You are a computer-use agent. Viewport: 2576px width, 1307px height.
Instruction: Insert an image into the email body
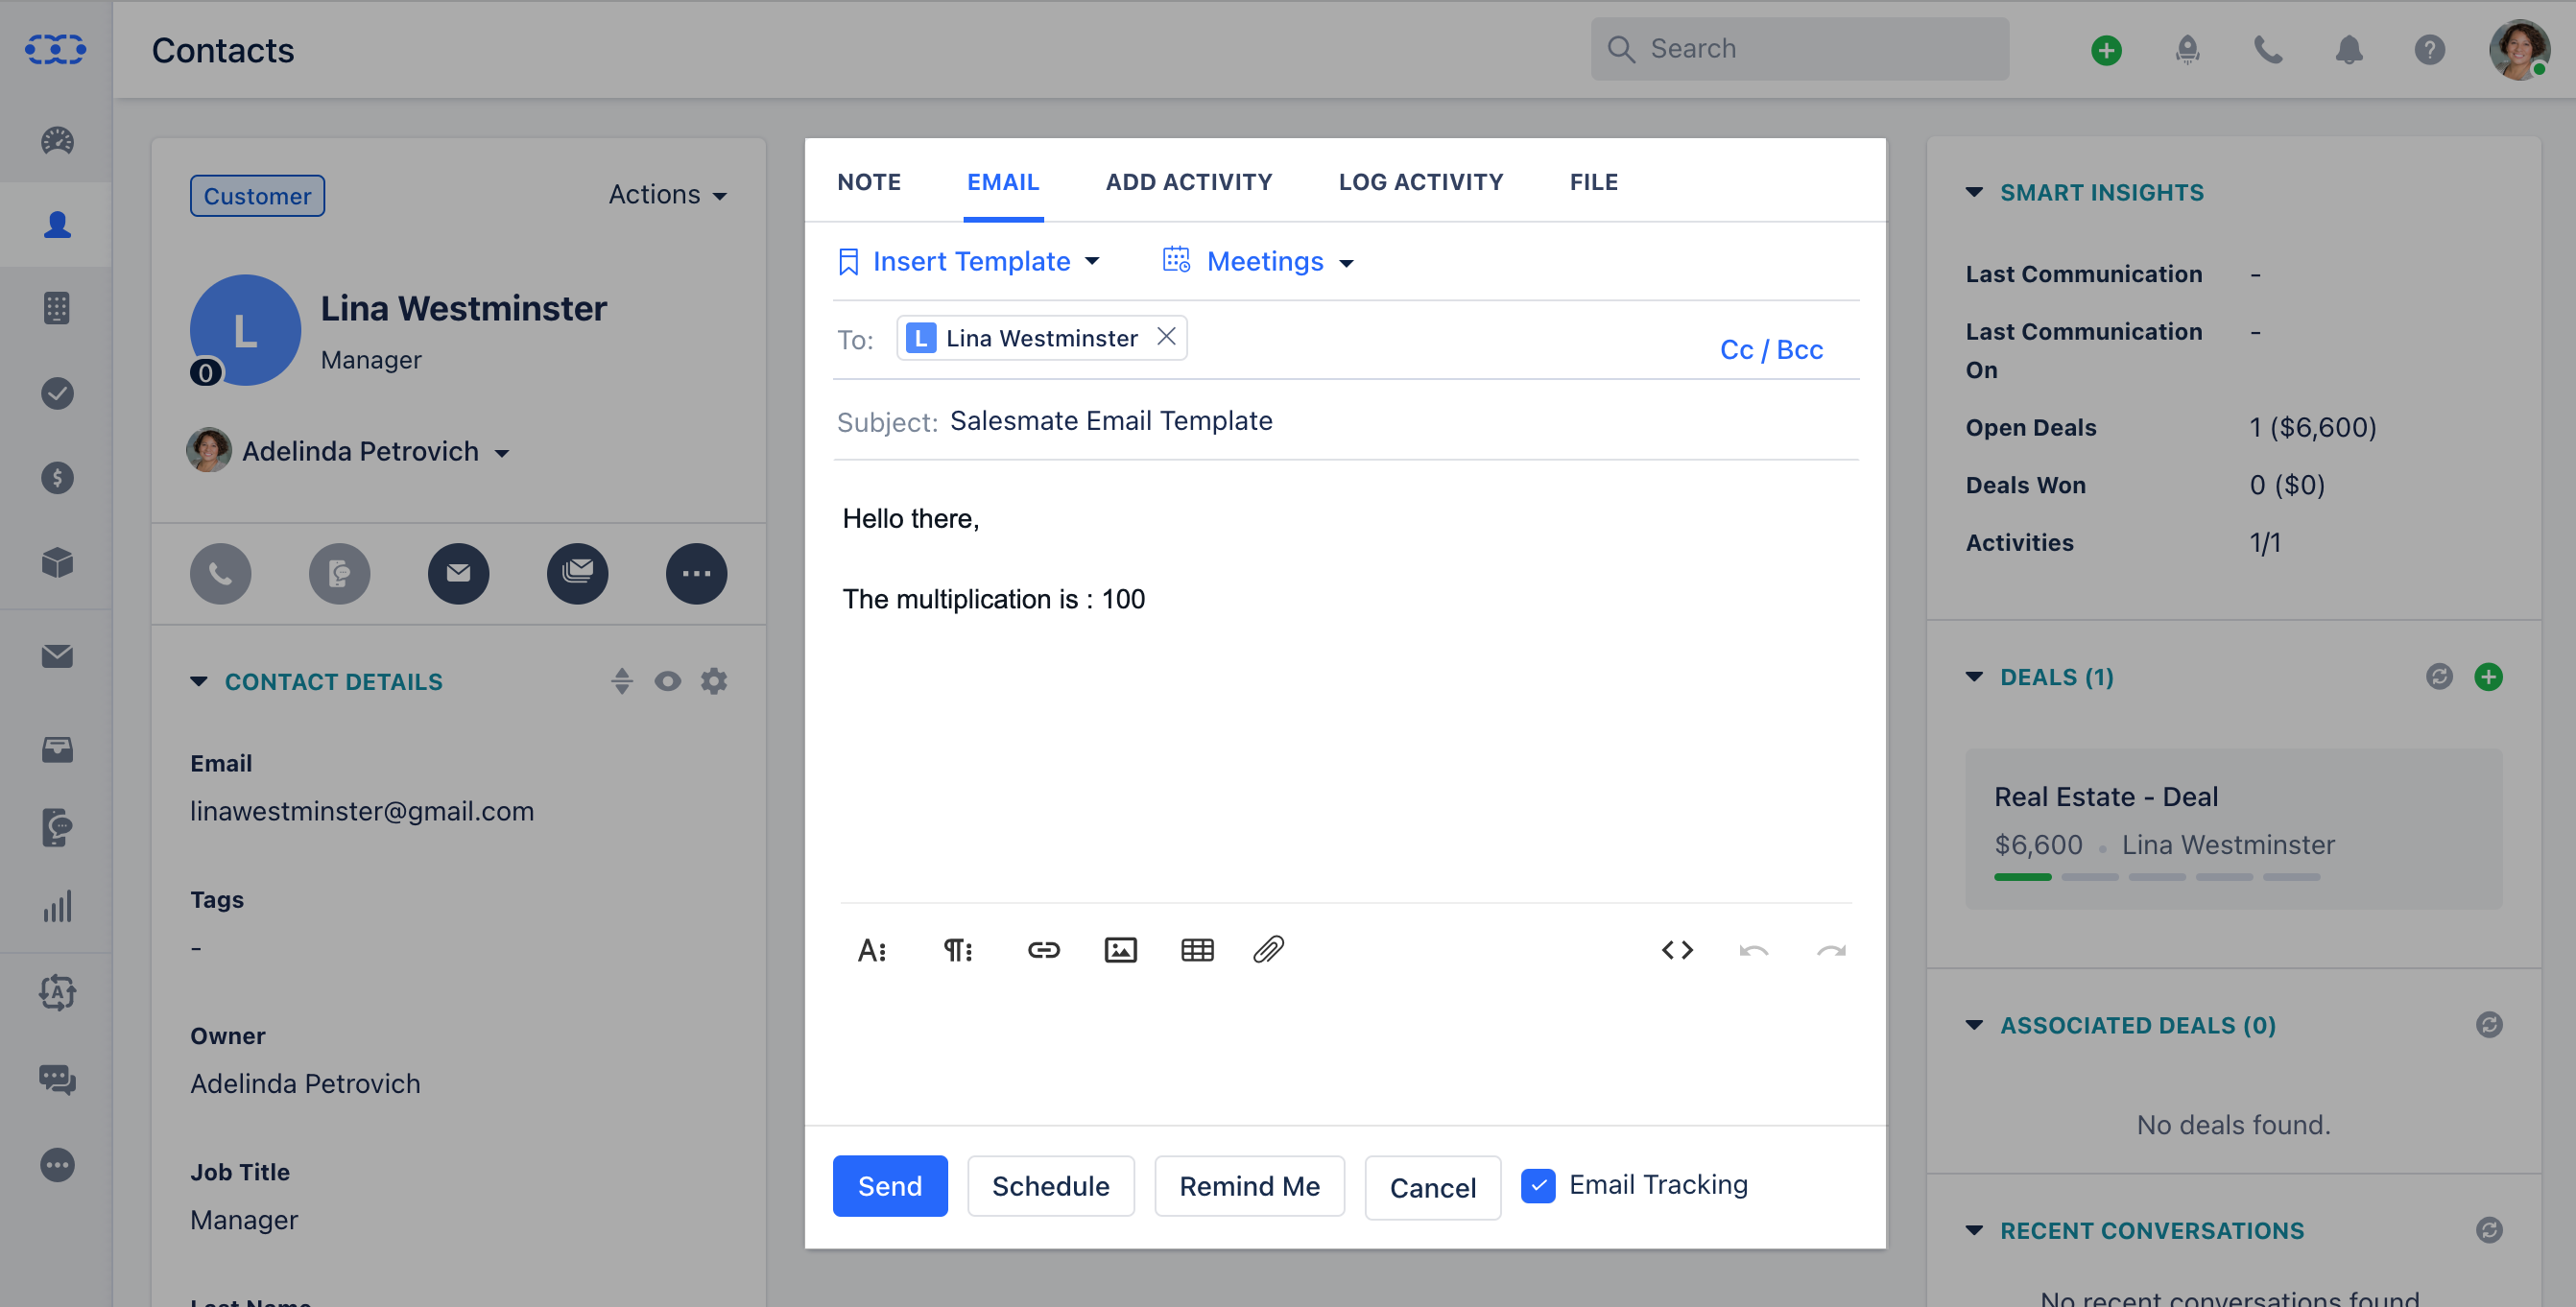coord(1121,950)
